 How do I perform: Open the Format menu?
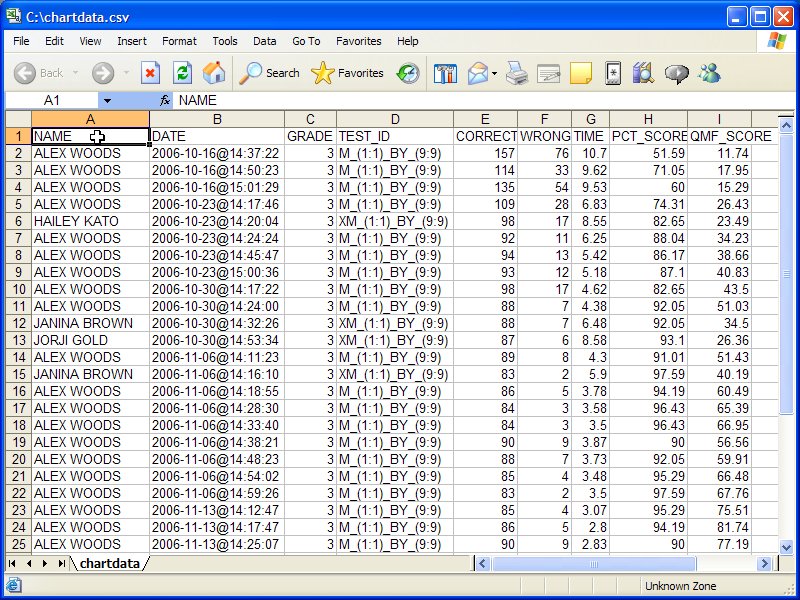click(x=179, y=41)
